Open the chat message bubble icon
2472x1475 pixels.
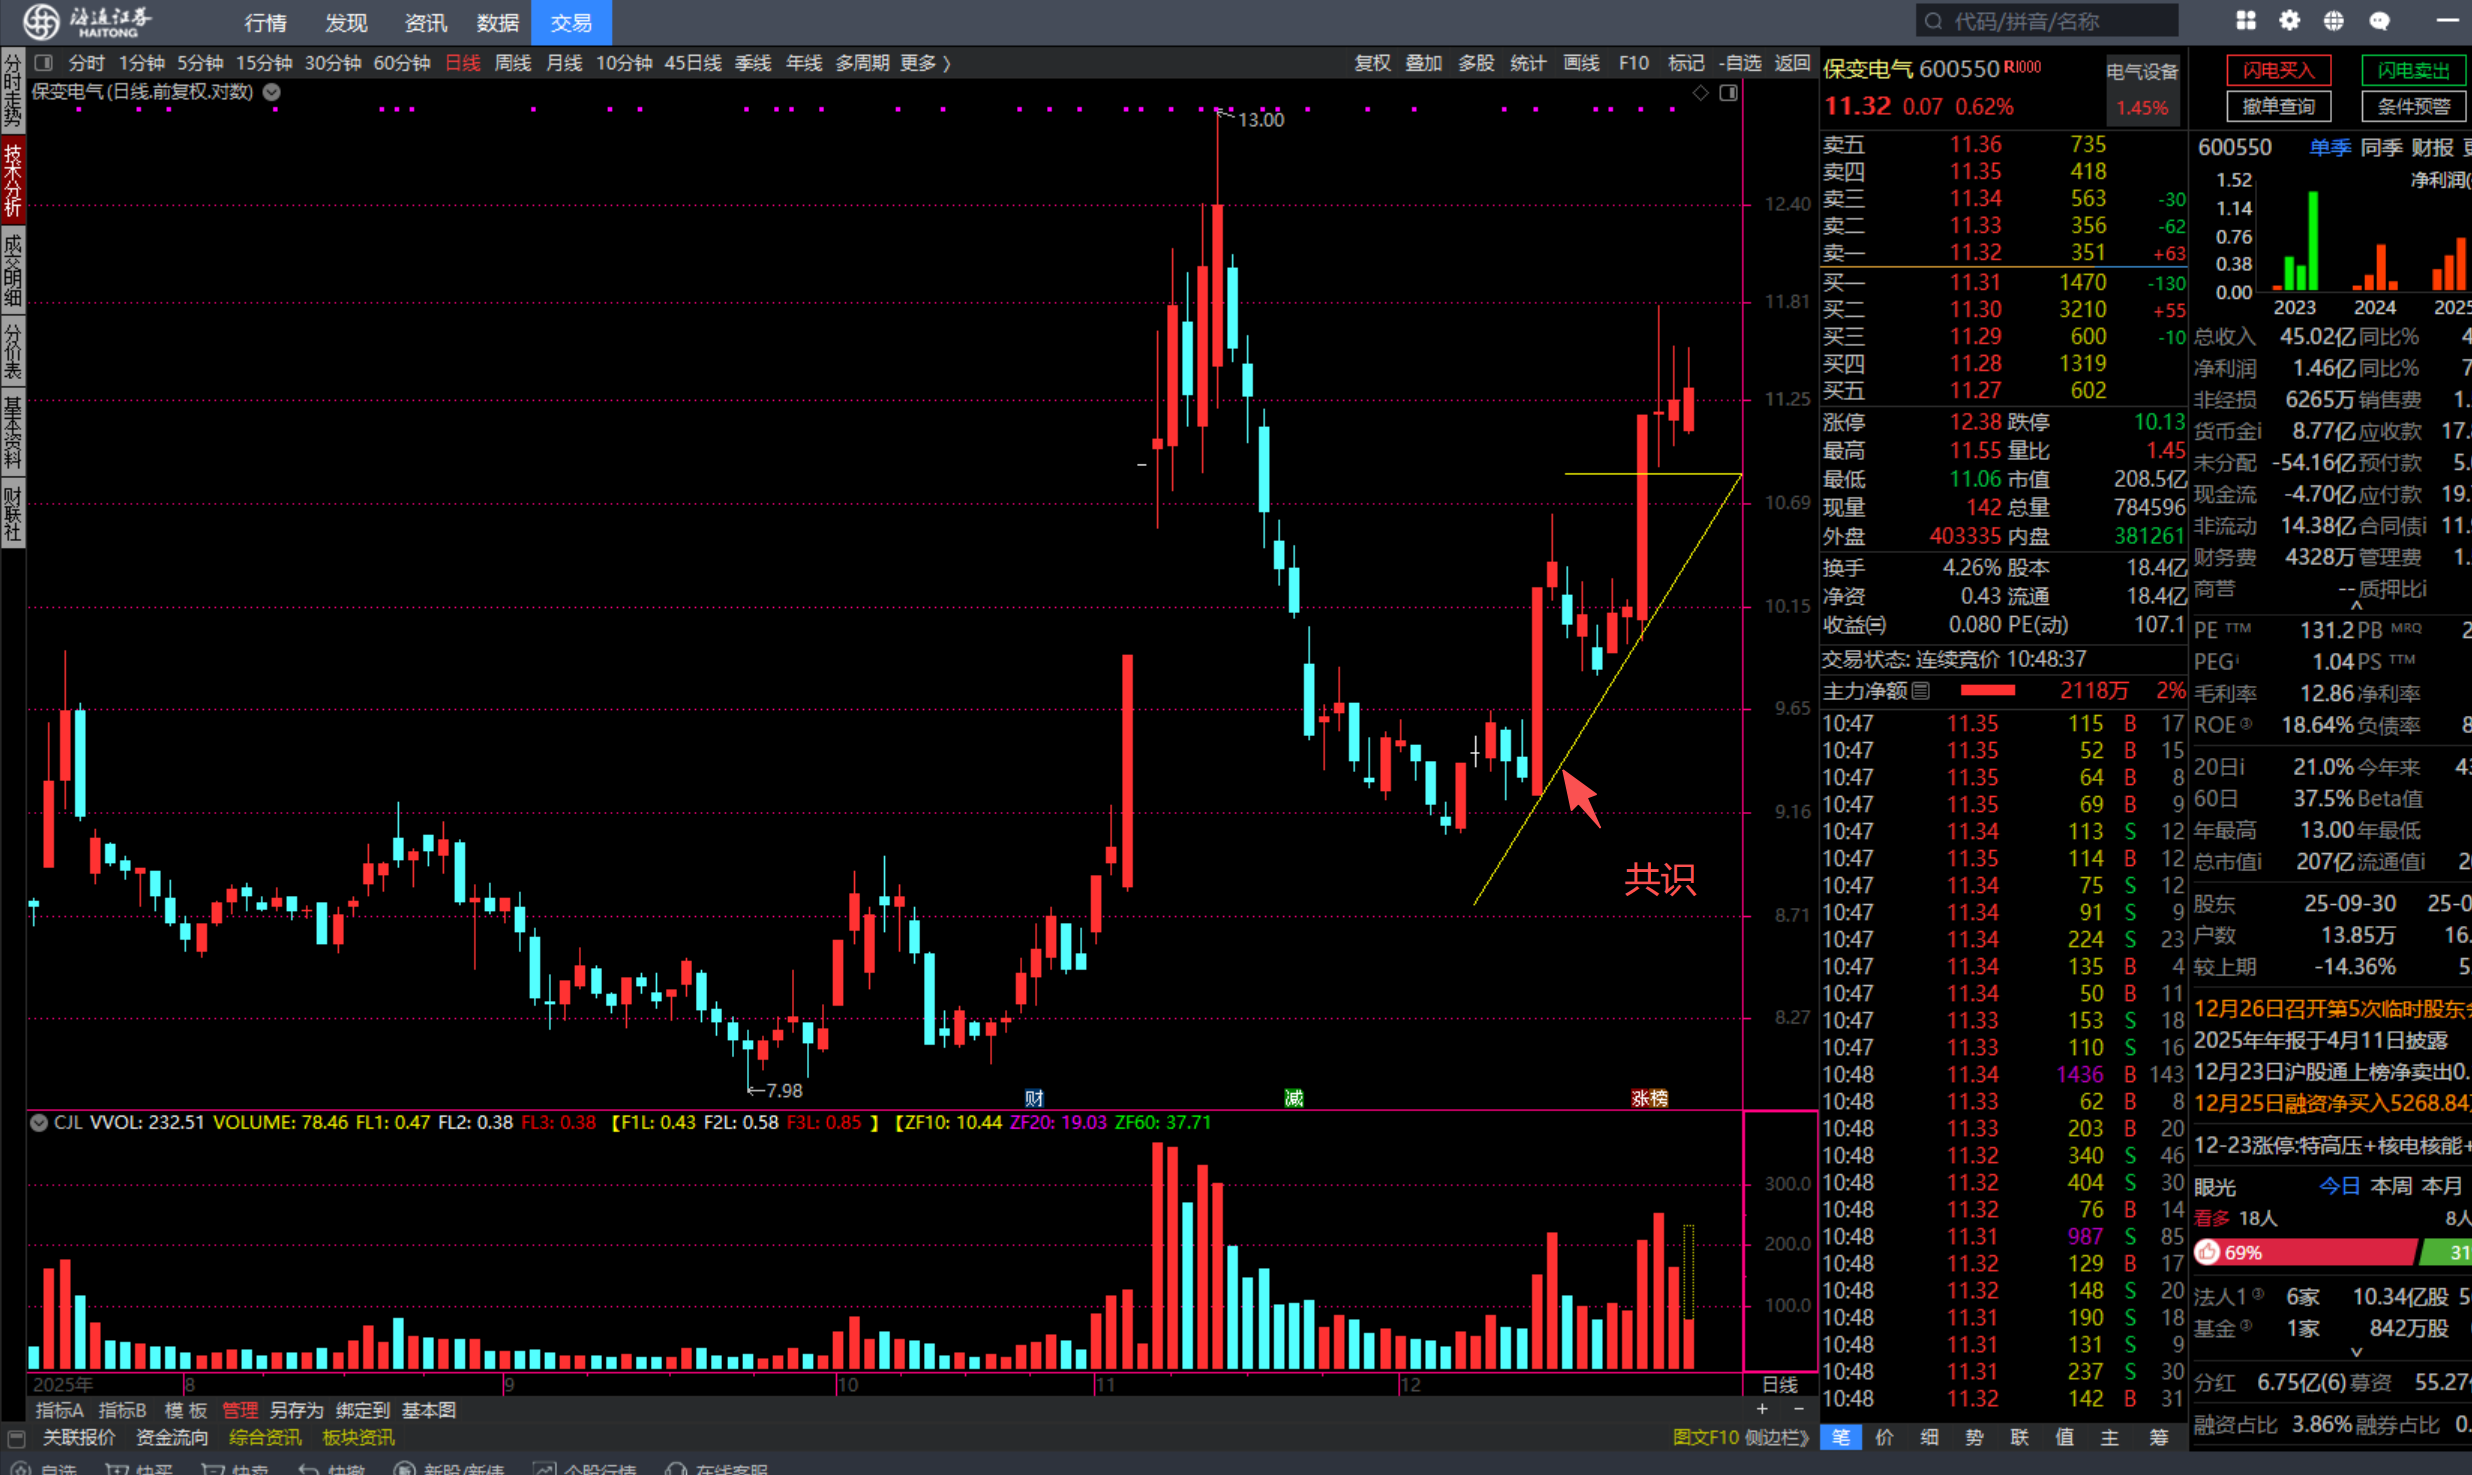pos(2379,21)
